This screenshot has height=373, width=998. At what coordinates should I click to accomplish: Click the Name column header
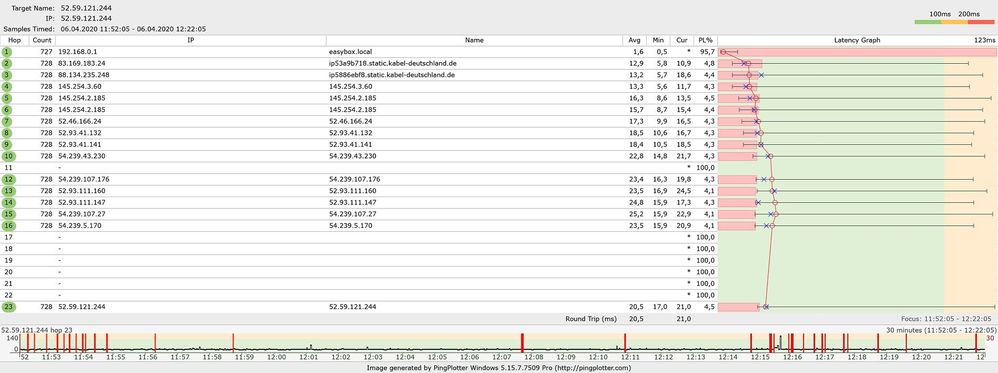pos(474,40)
